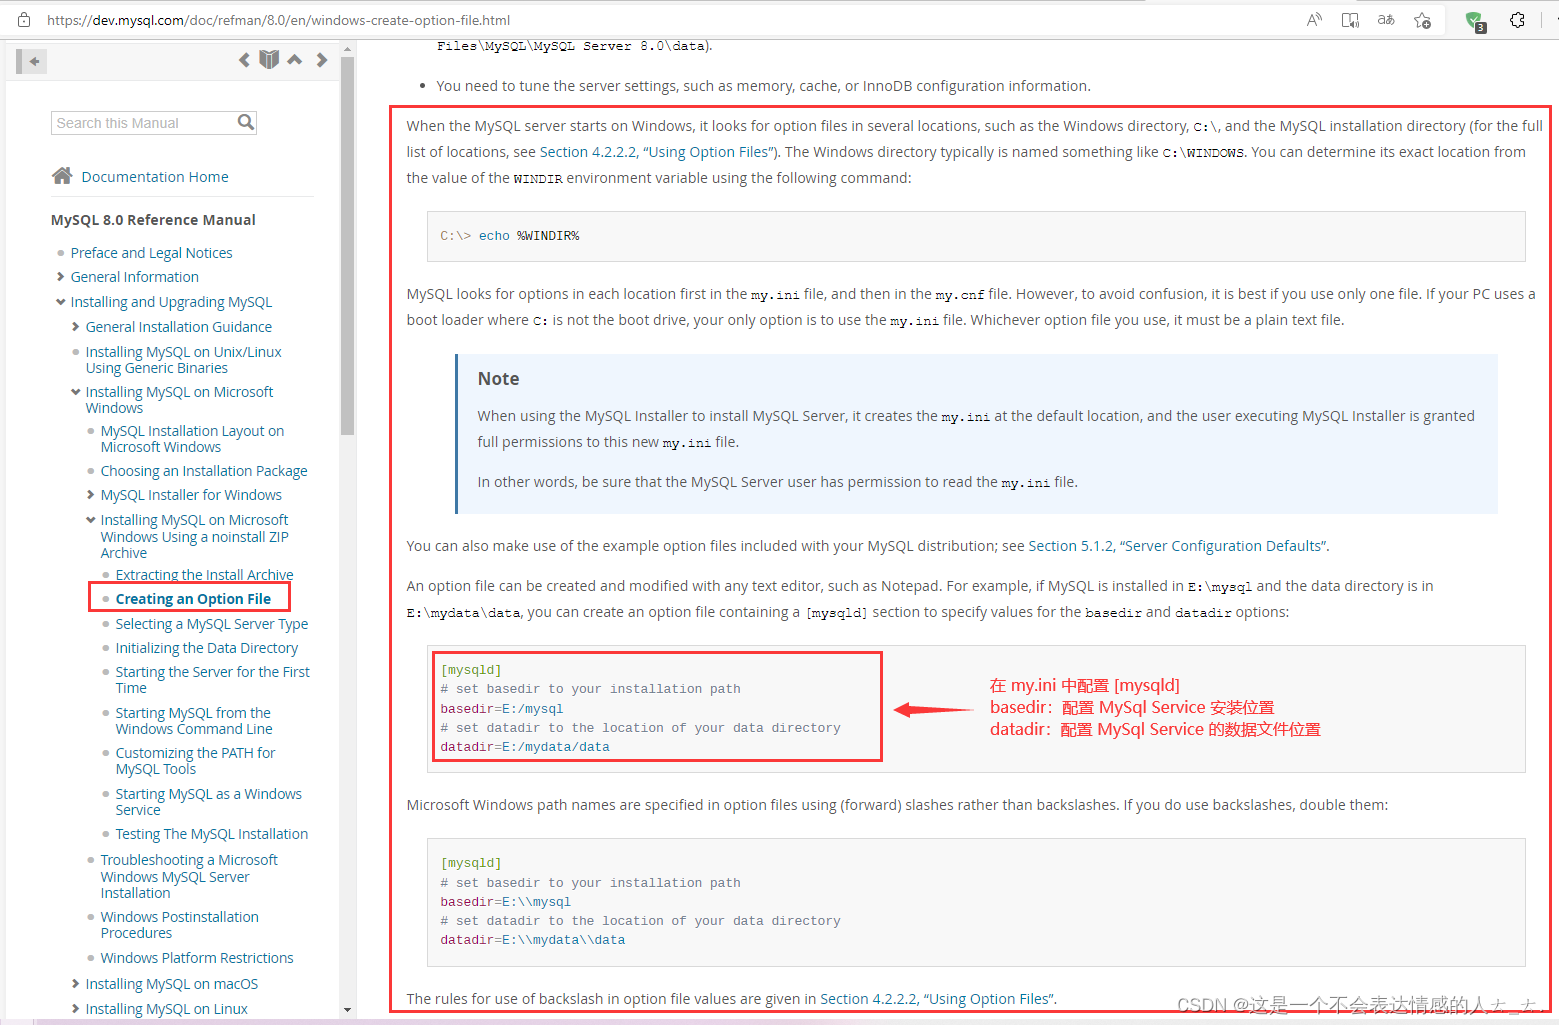The image size is (1559, 1025).
Task: Open Starting the Server for the First Time
Action: (213, 680)
